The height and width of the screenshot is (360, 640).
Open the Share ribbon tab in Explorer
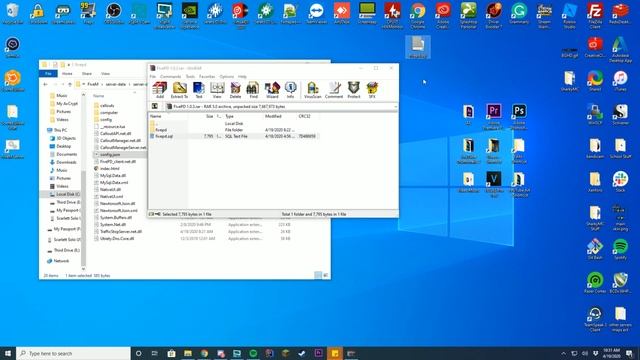[87, 73]
